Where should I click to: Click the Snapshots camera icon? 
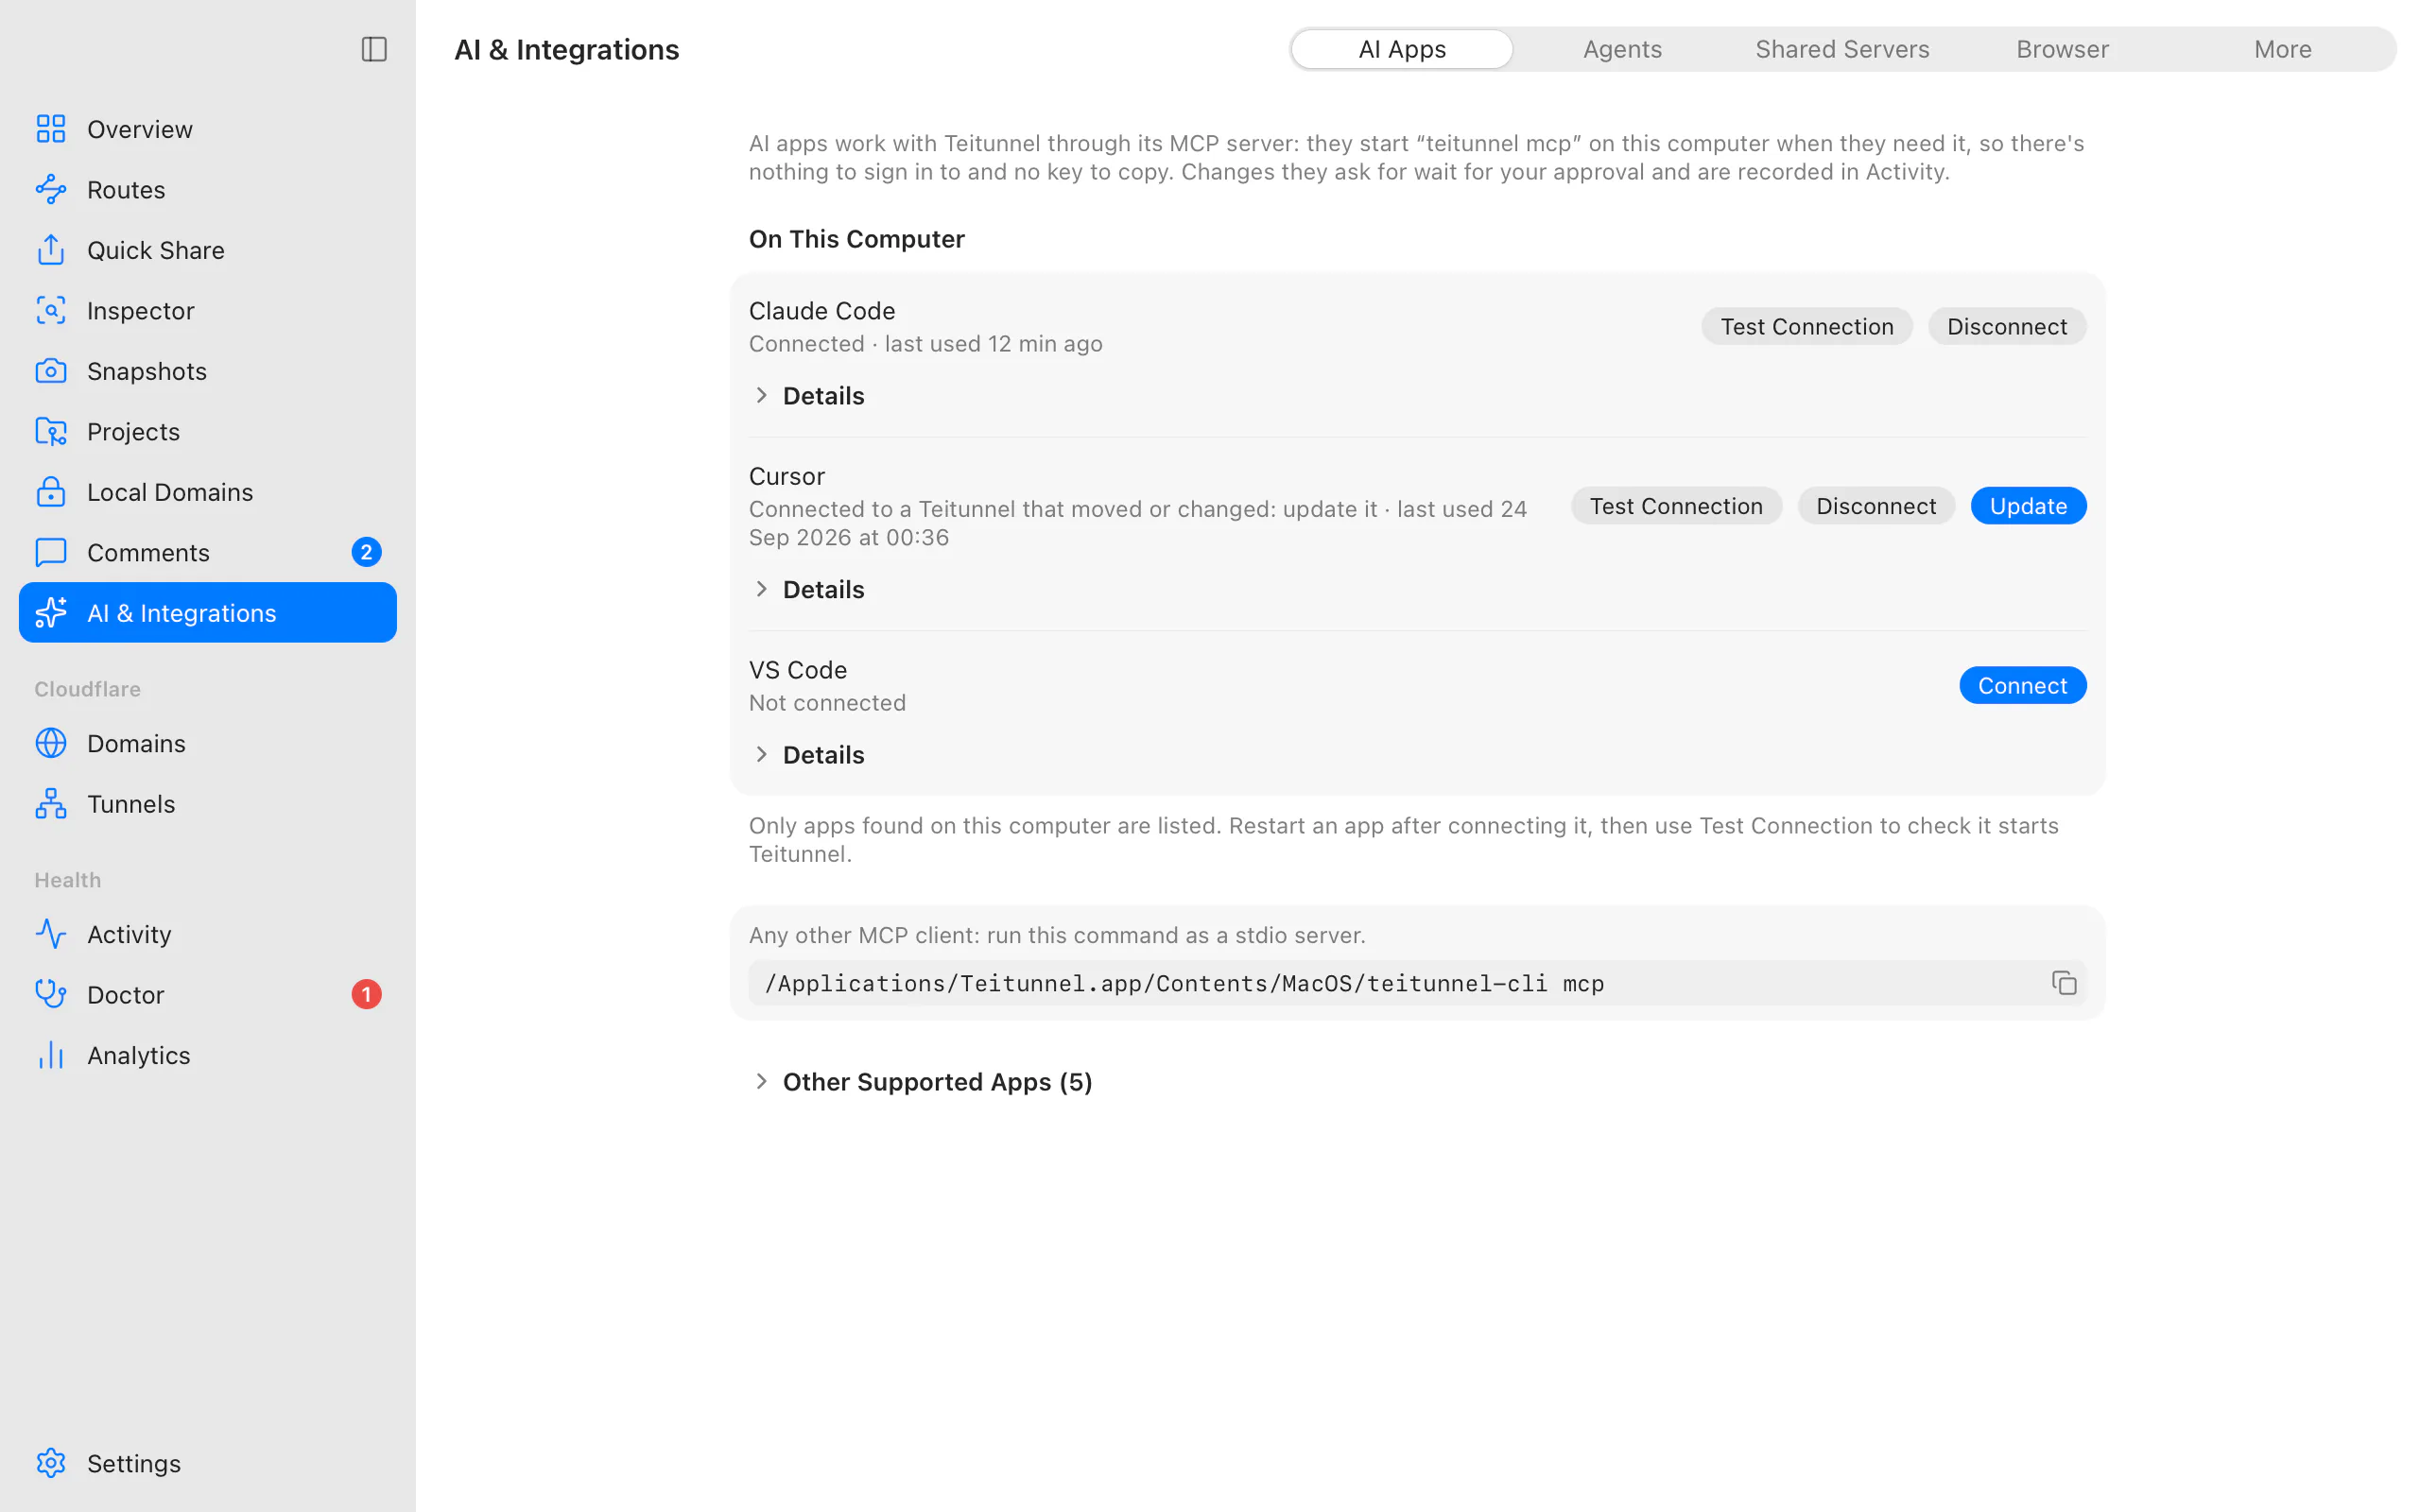coord(51,371)
